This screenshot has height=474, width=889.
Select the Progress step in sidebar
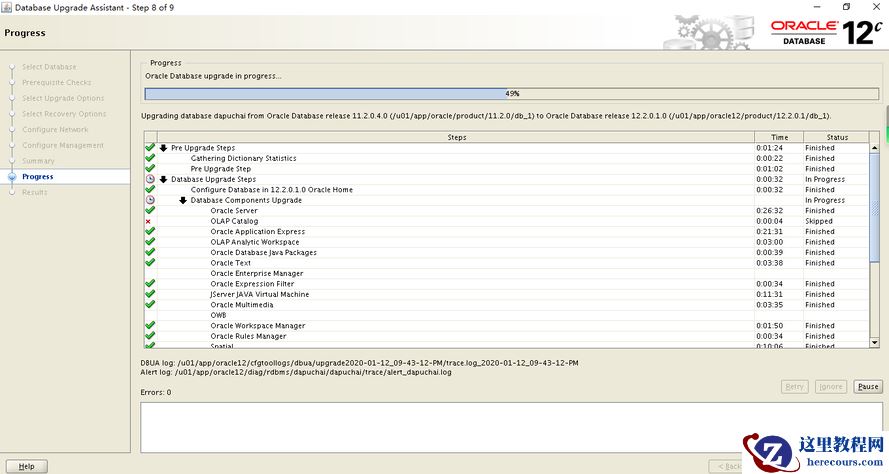click(x=37, y=176)
